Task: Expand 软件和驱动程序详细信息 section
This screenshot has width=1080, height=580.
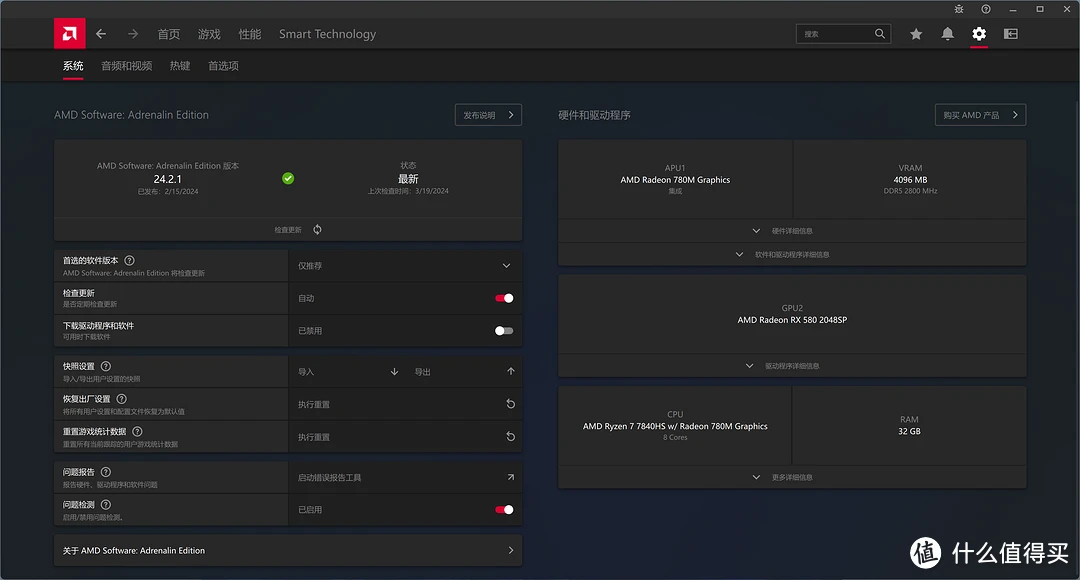Action: (792, 254)
